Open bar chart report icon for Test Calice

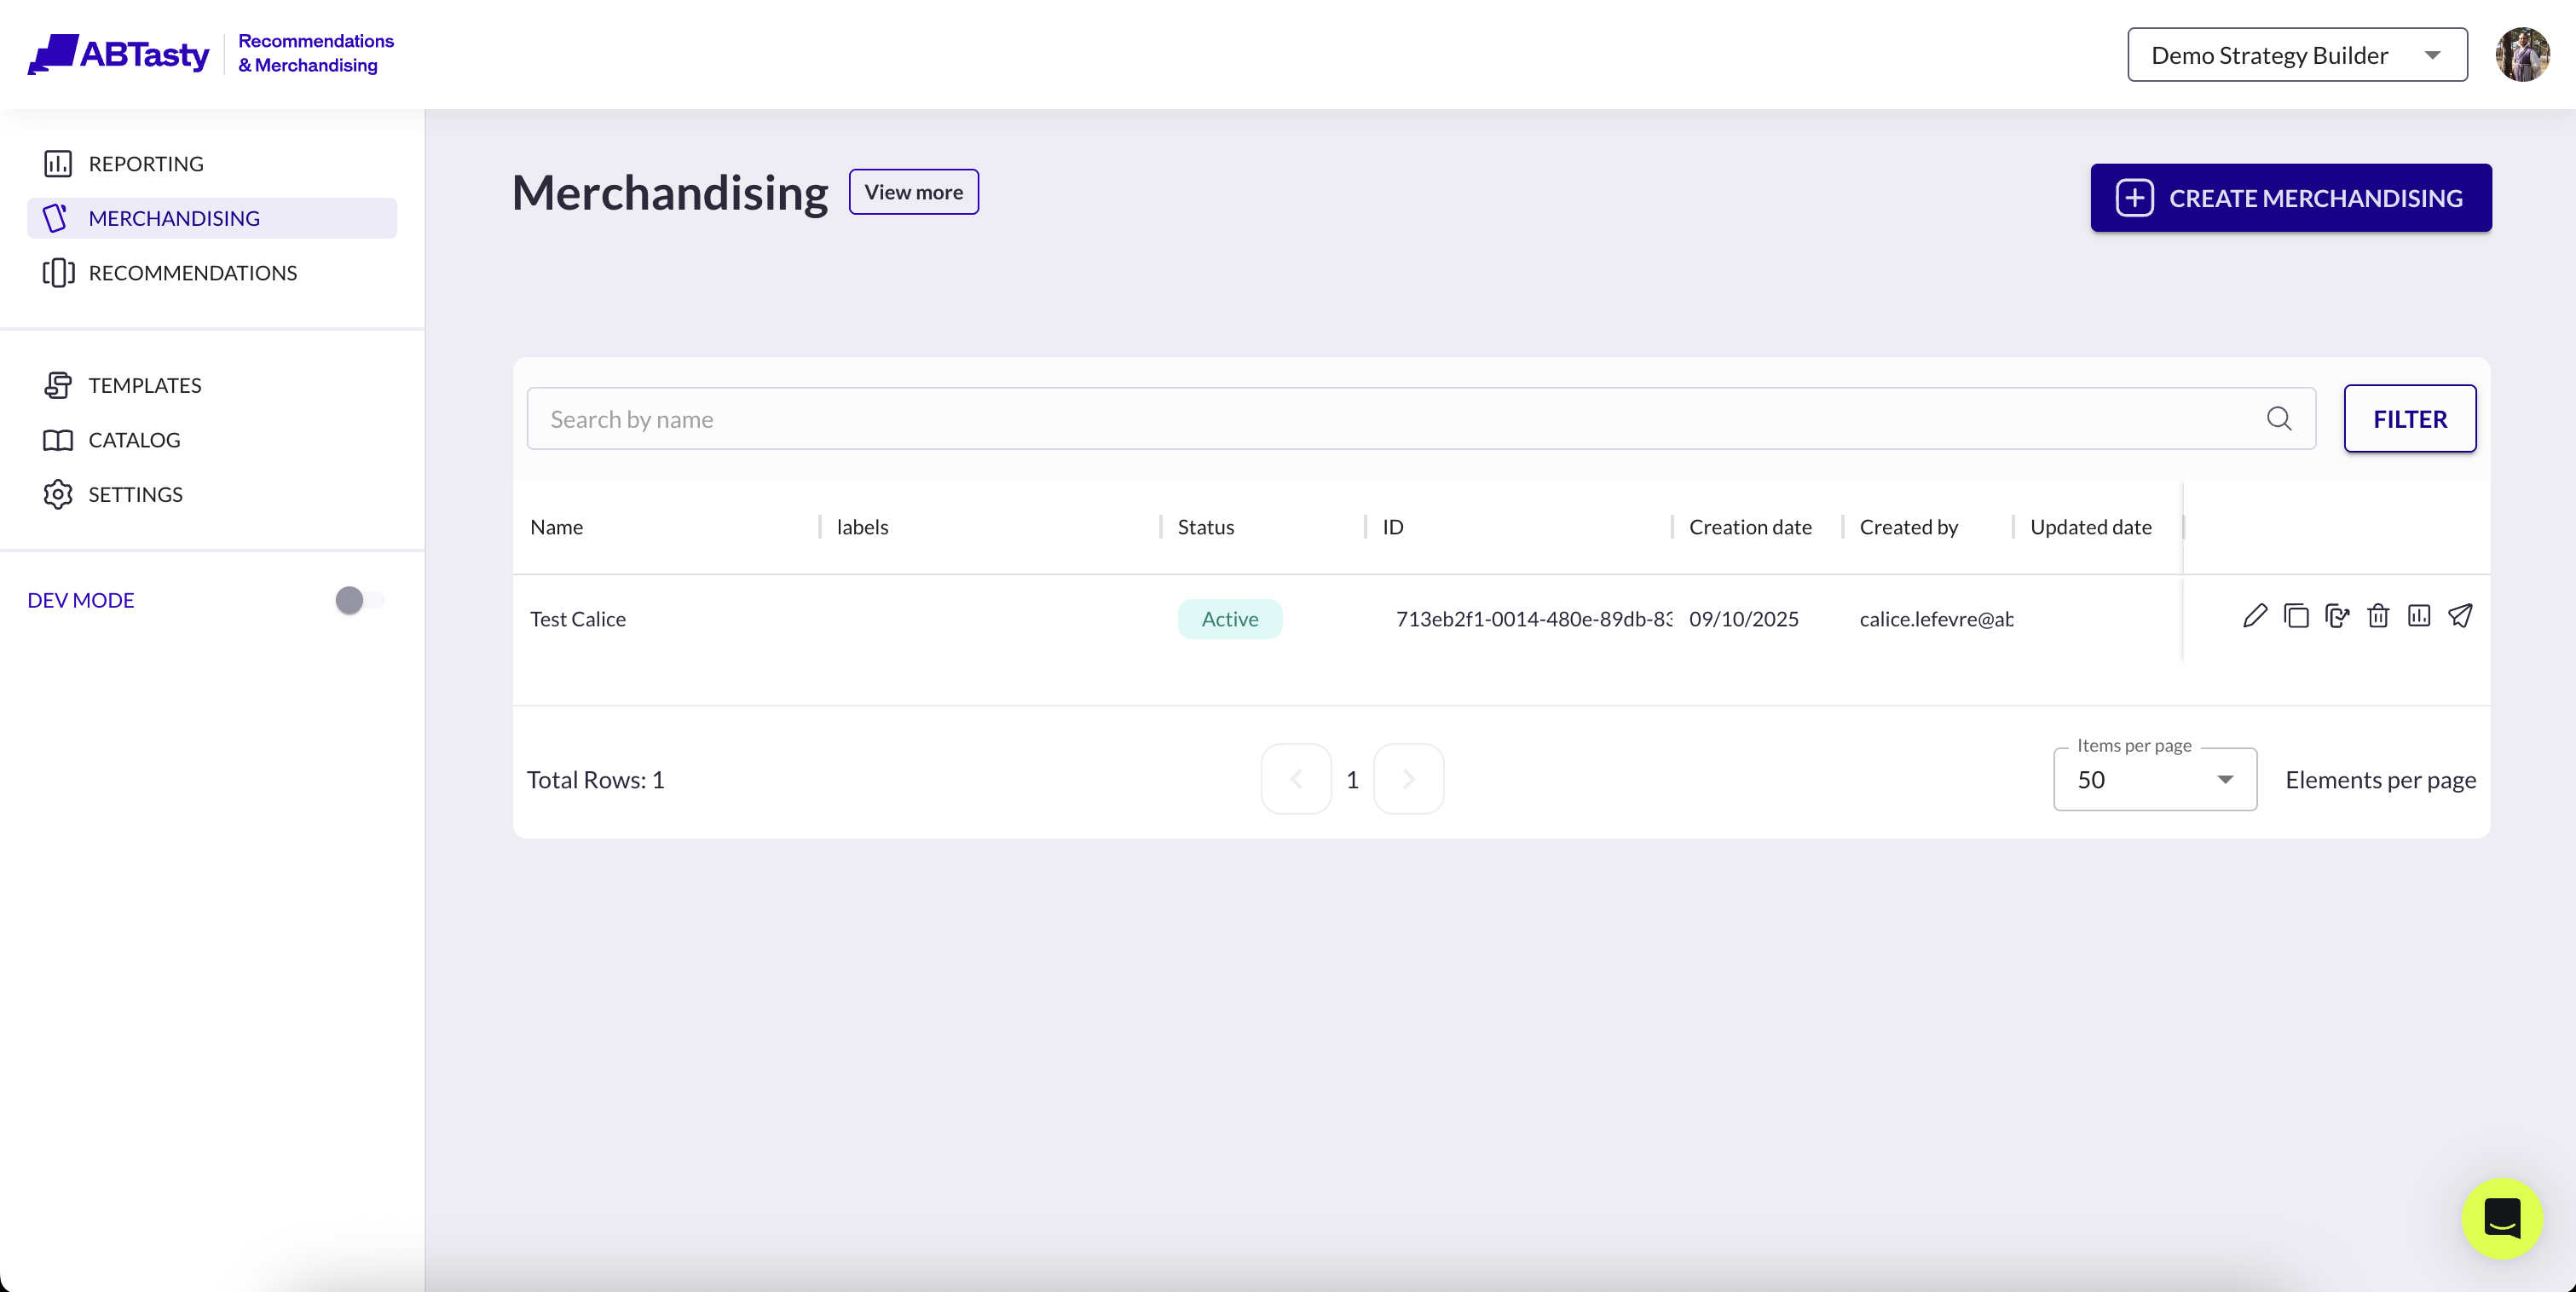point(2418,616)
